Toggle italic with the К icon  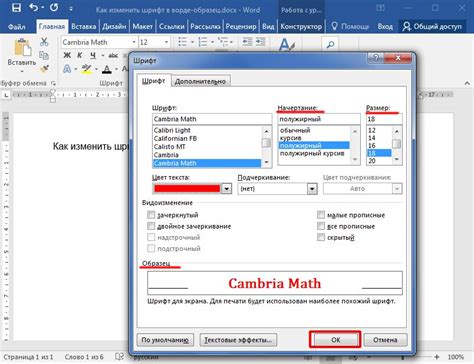click(x=80, y=55)
